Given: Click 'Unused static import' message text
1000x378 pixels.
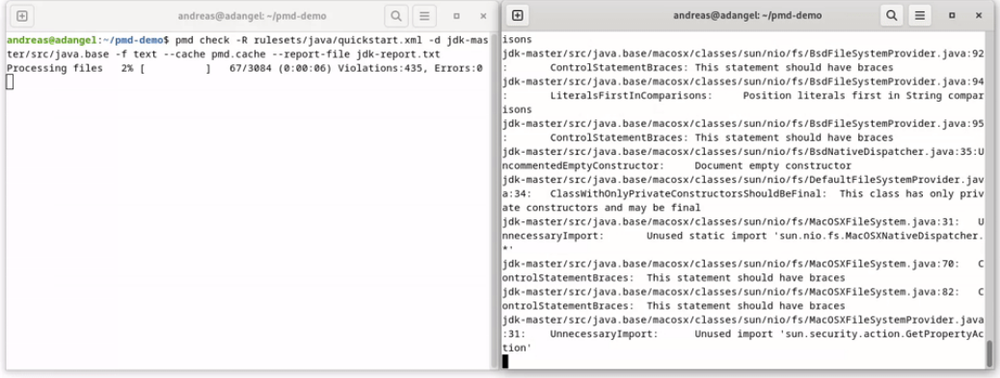Looking at the screenshot, I should [814, 236].
